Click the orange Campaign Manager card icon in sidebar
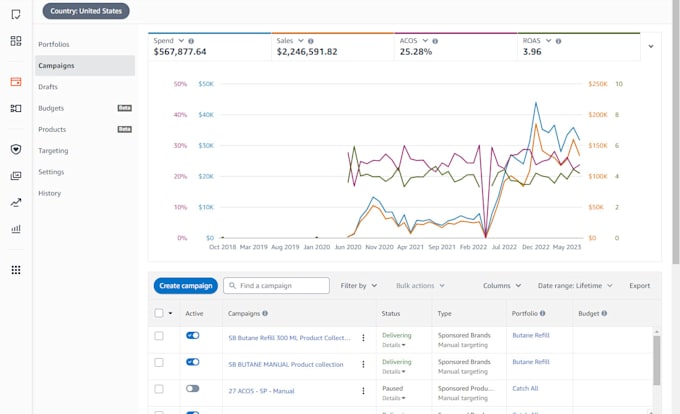680x414 pixels. coord(16,81)
